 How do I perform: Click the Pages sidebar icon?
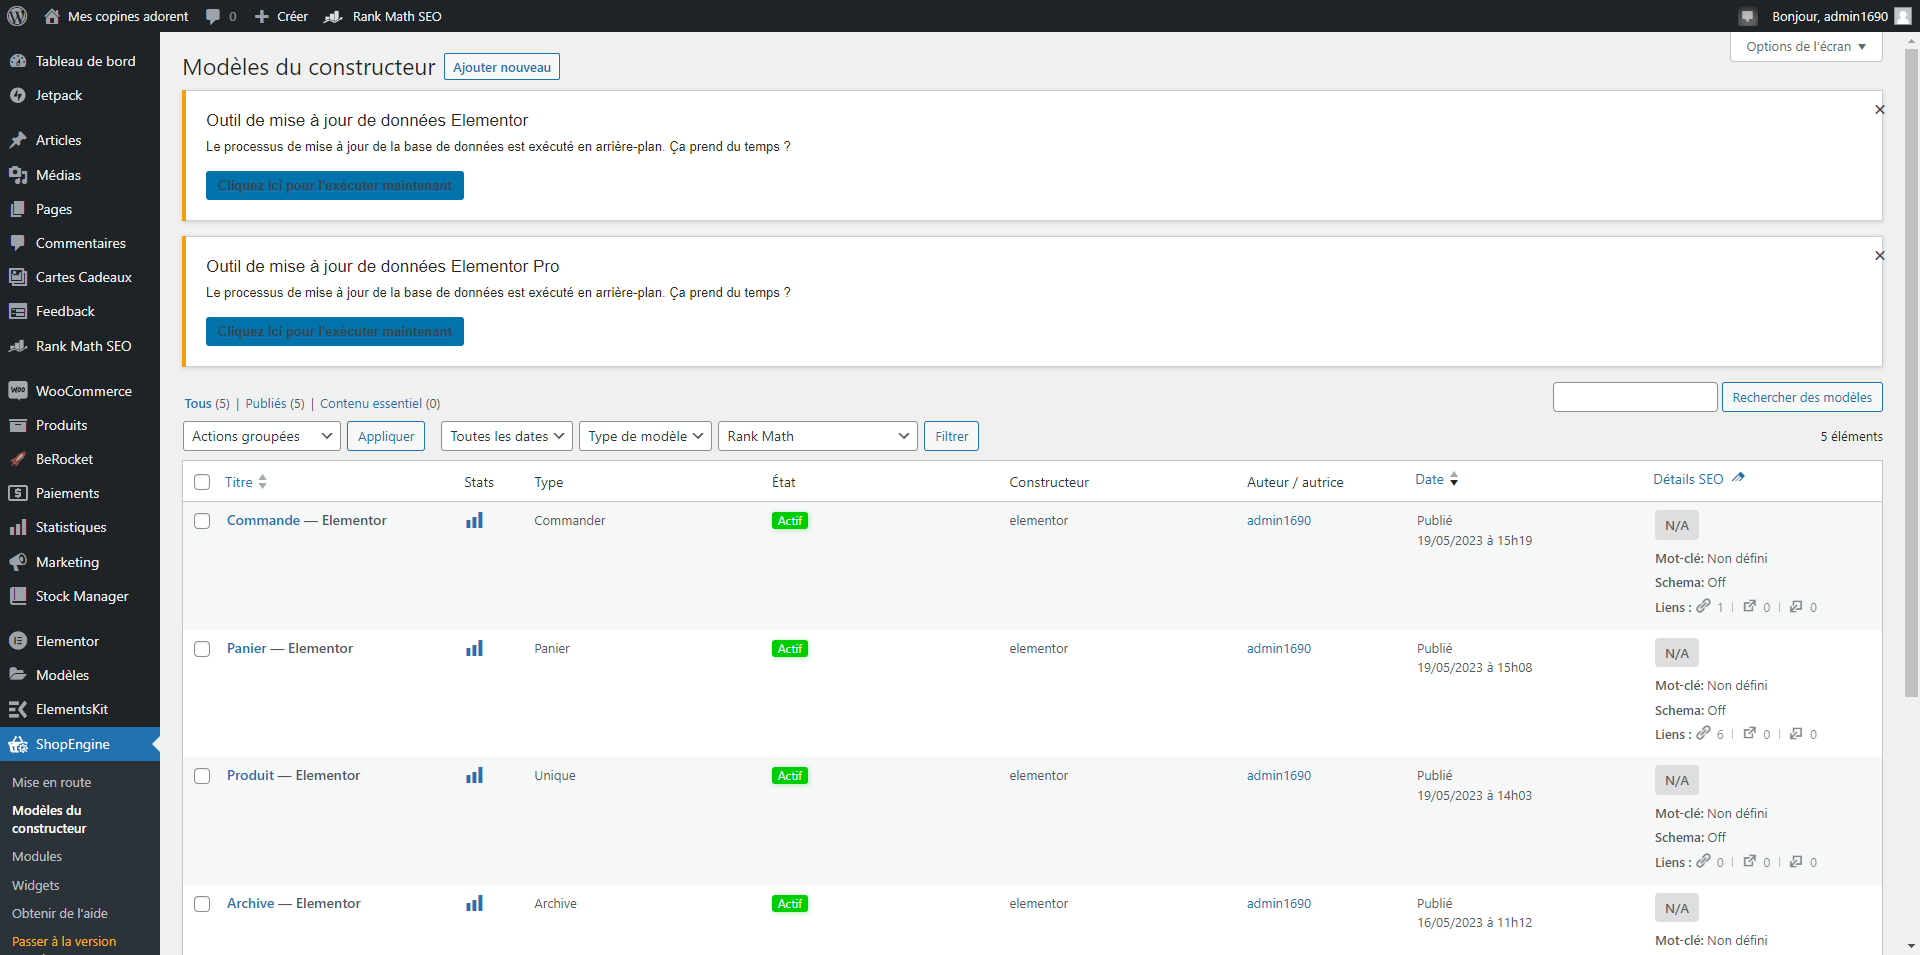[x=18, y=209]
